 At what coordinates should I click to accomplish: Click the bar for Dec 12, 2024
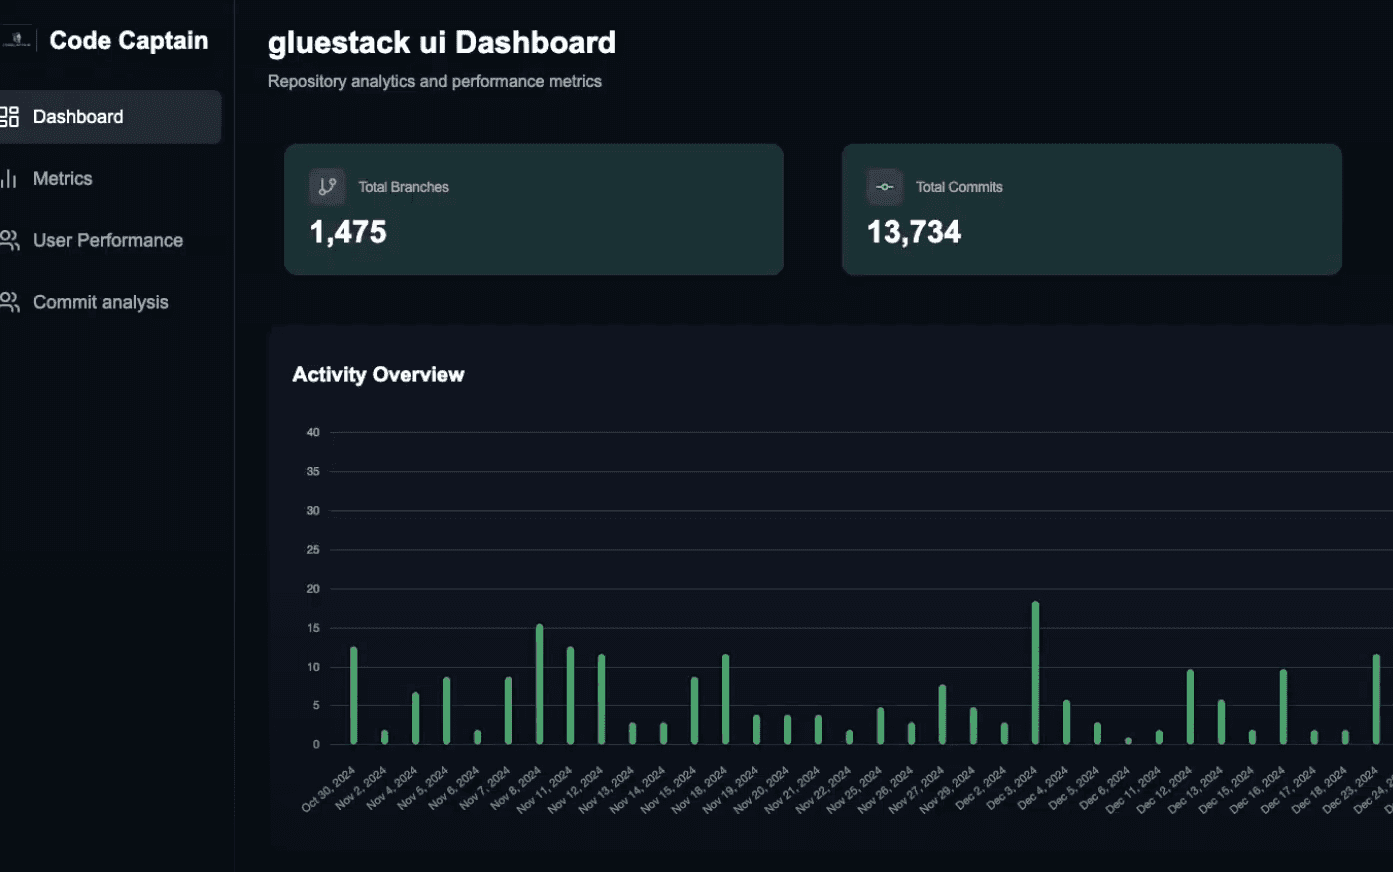pos(1191,707)
